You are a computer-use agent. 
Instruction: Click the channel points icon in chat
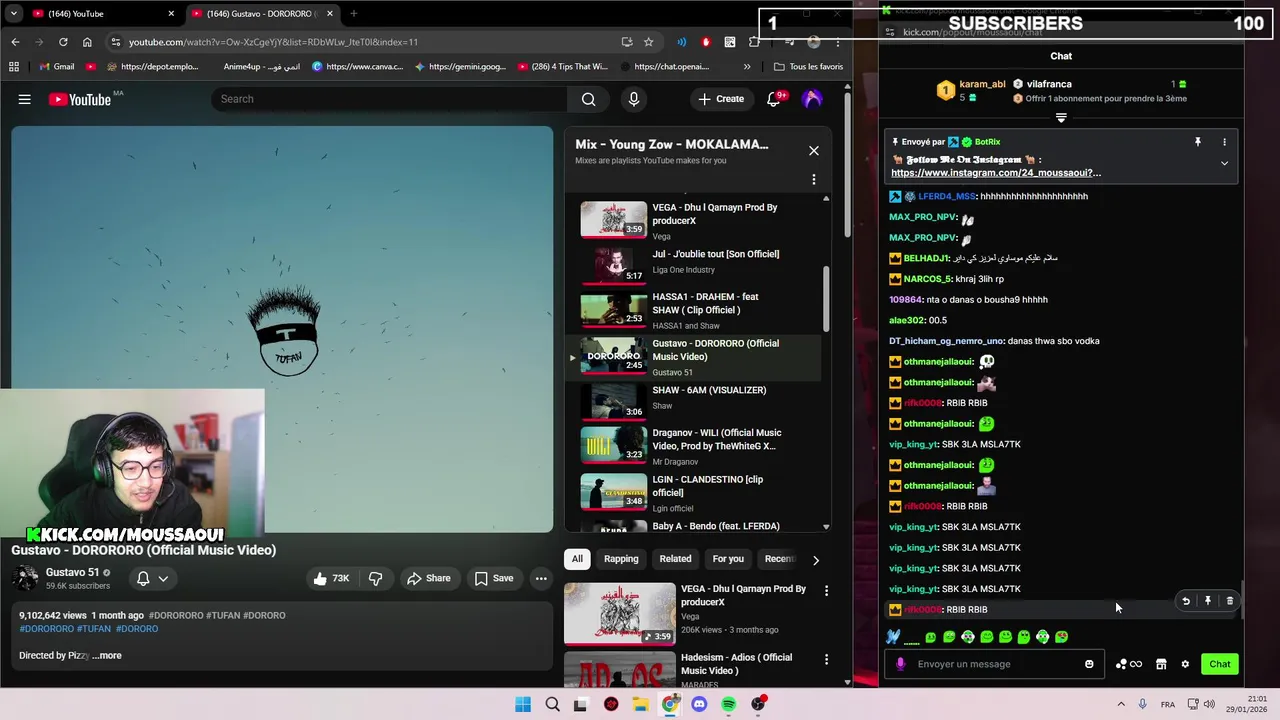[x=1128, y=664]
